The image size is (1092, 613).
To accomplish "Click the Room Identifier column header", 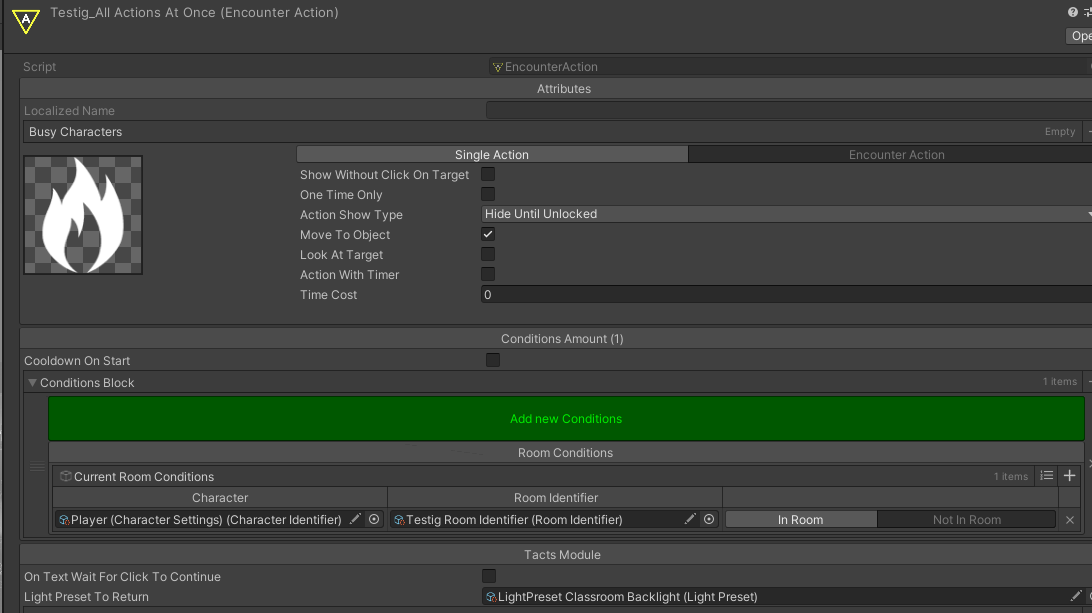I will point(556,497).
